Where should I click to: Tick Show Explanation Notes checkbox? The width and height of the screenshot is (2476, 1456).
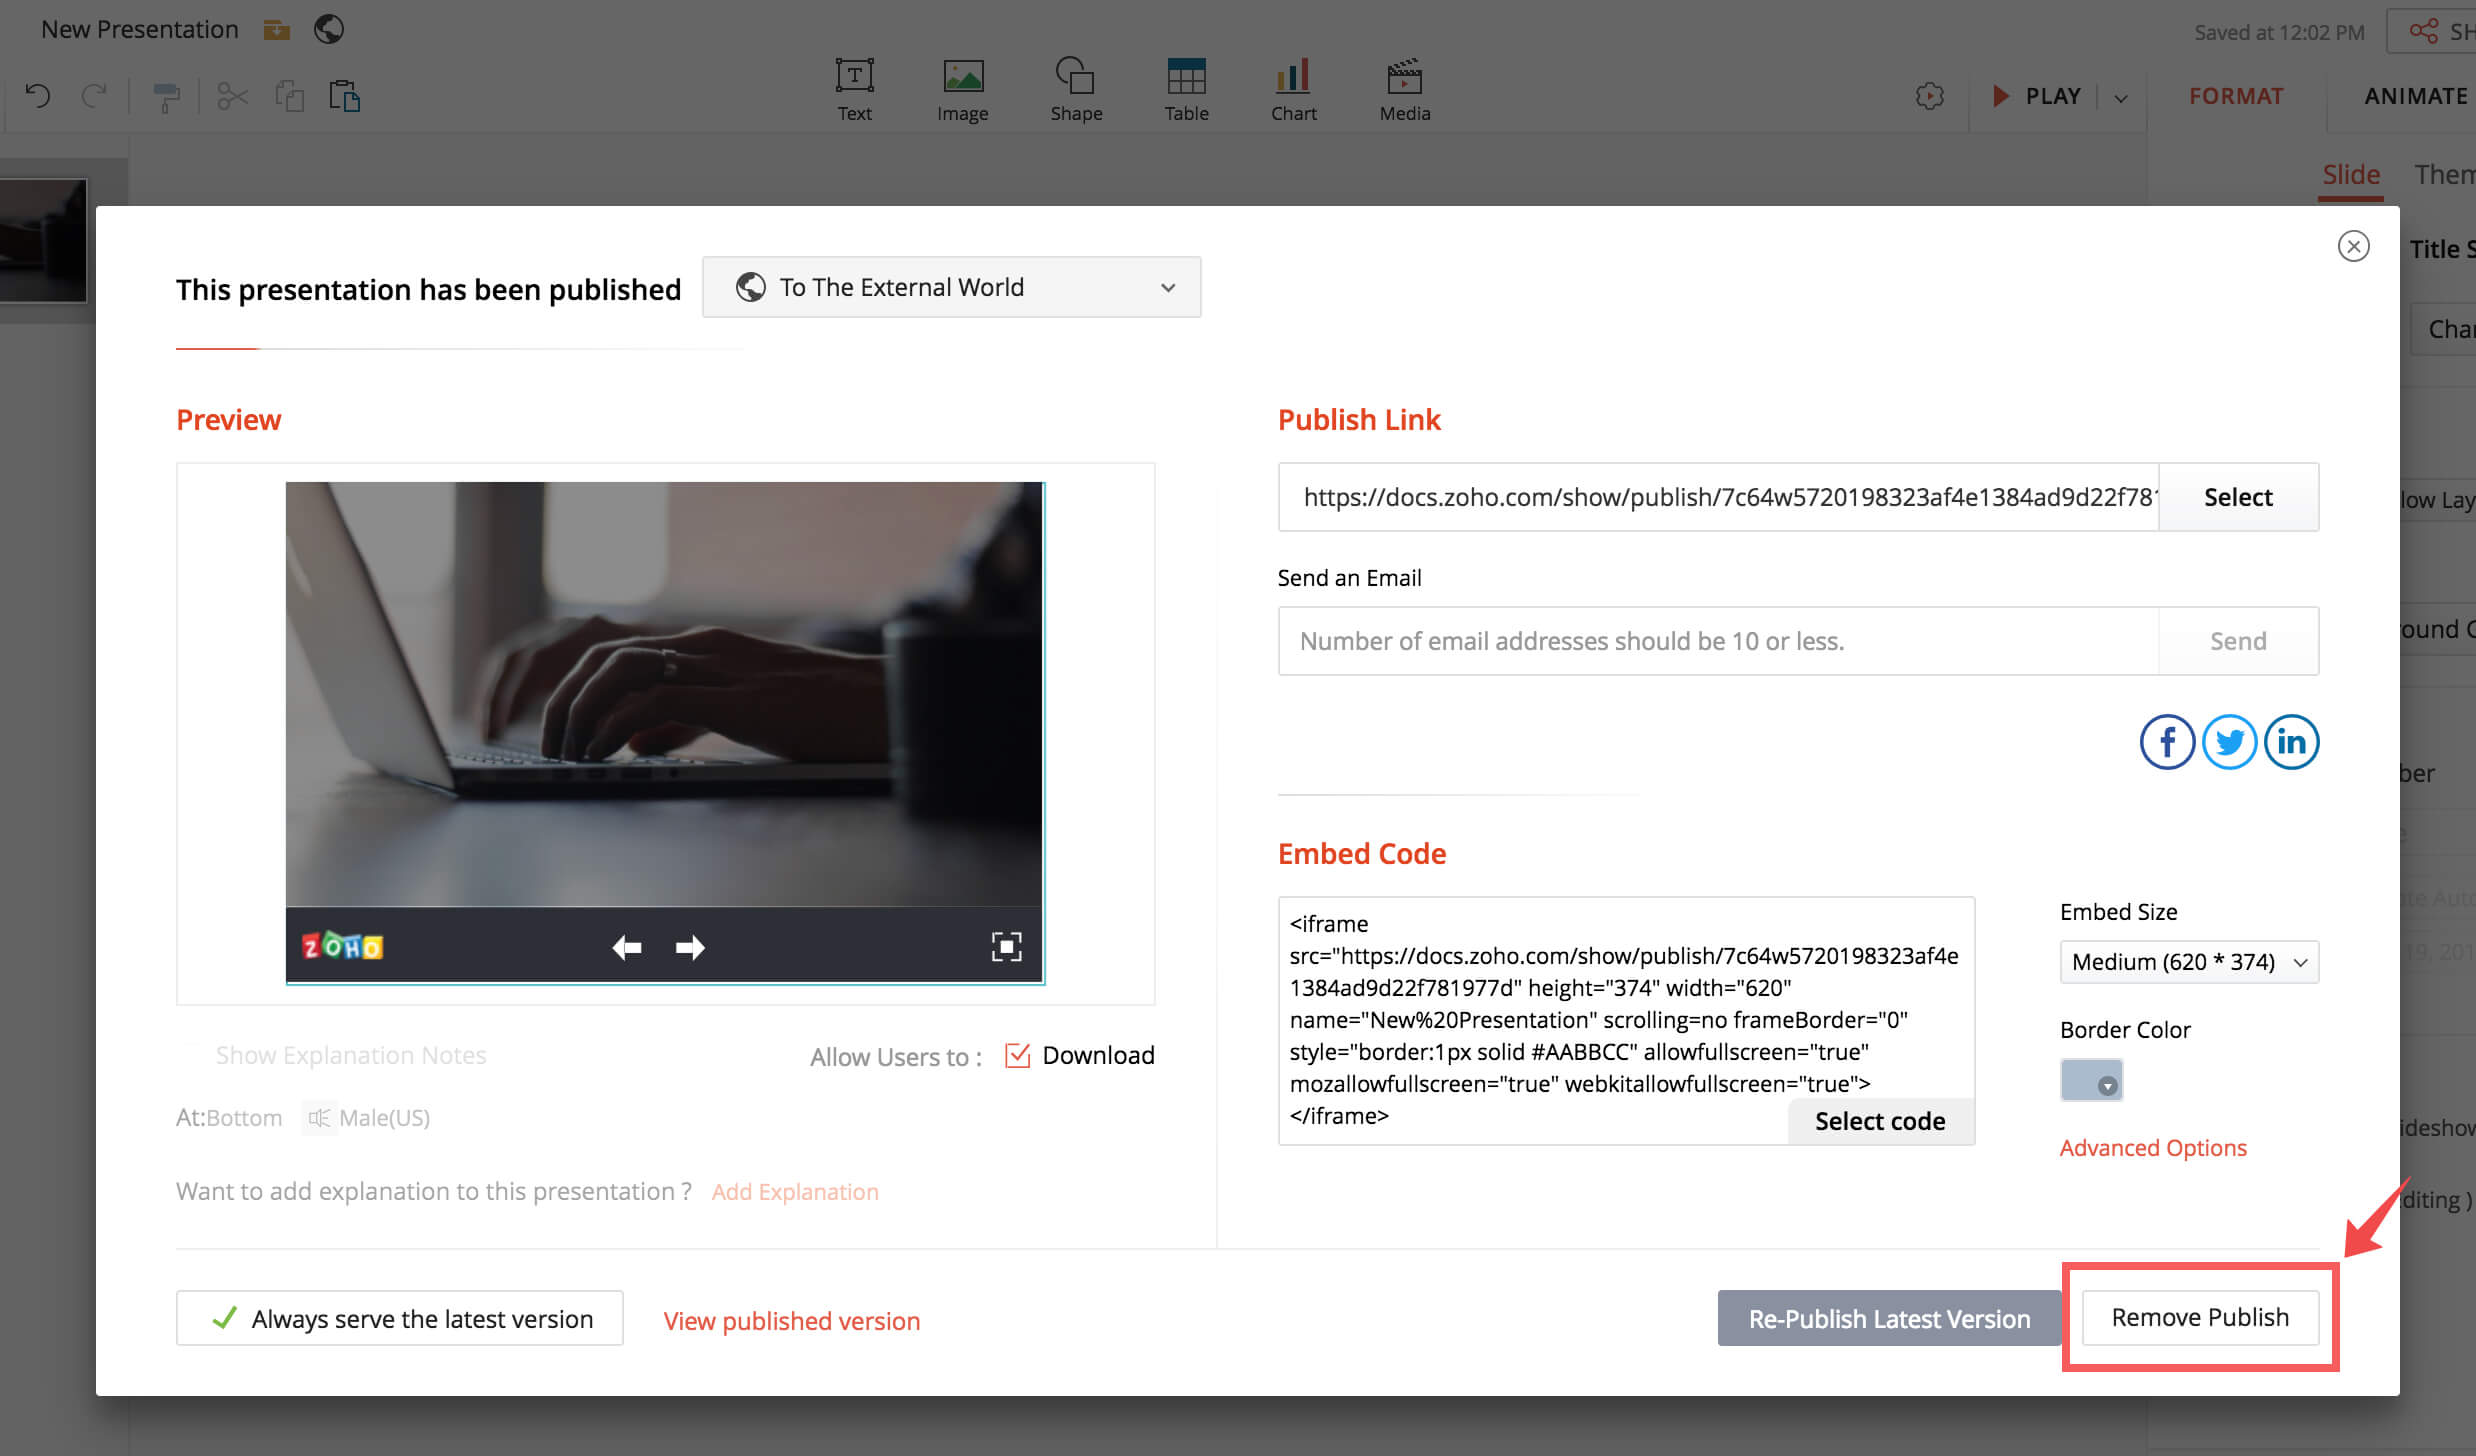pyautogui.click(x=191, y=1055)
